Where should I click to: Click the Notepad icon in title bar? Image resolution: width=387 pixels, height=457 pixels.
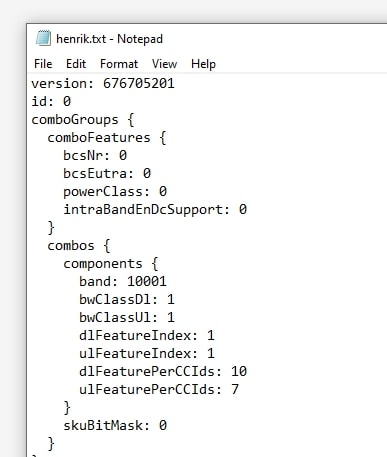(43, 38)
